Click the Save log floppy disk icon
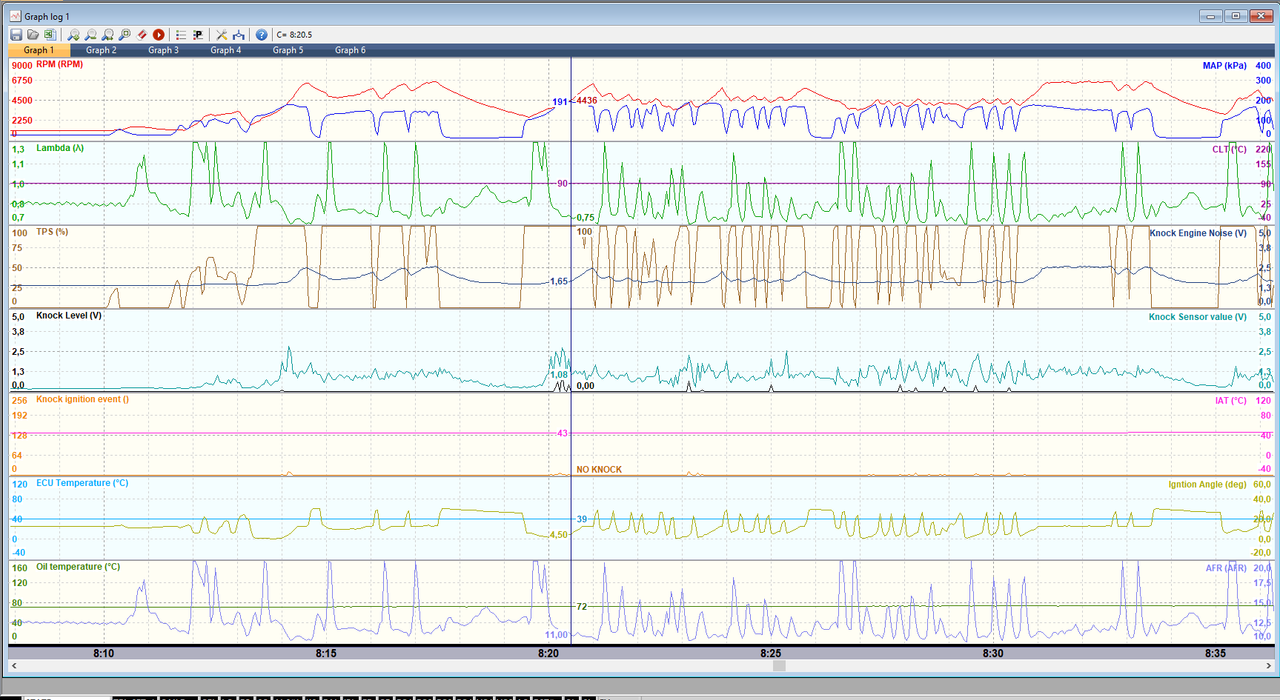The image size is (1280, 700). point(16,34)
